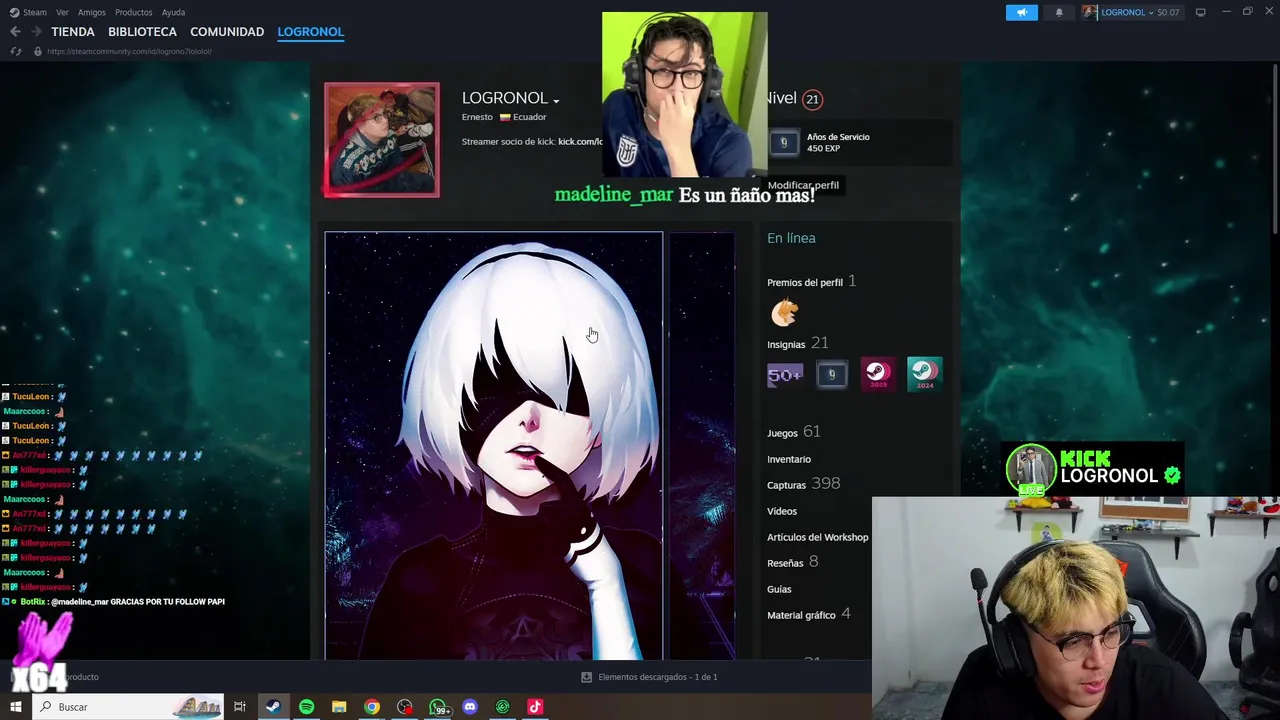Click the 50+ games collector badge

[785, 374]
